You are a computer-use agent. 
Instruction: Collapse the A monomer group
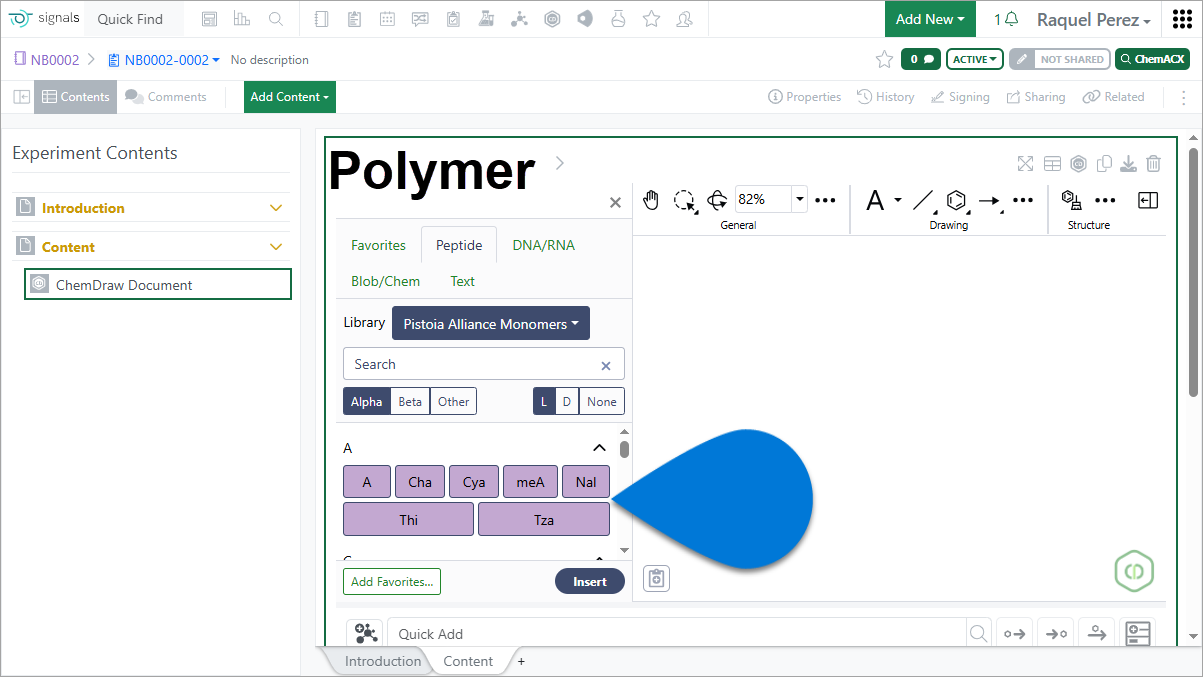point(599,448)
